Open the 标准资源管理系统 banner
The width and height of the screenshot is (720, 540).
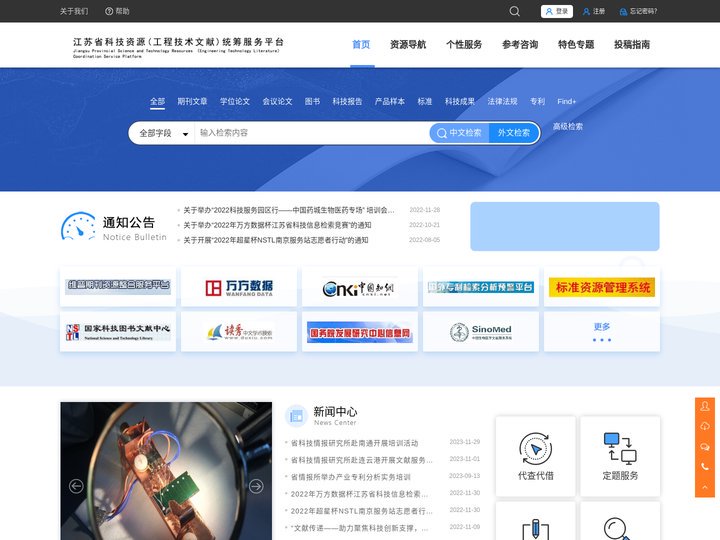(602, 287)
